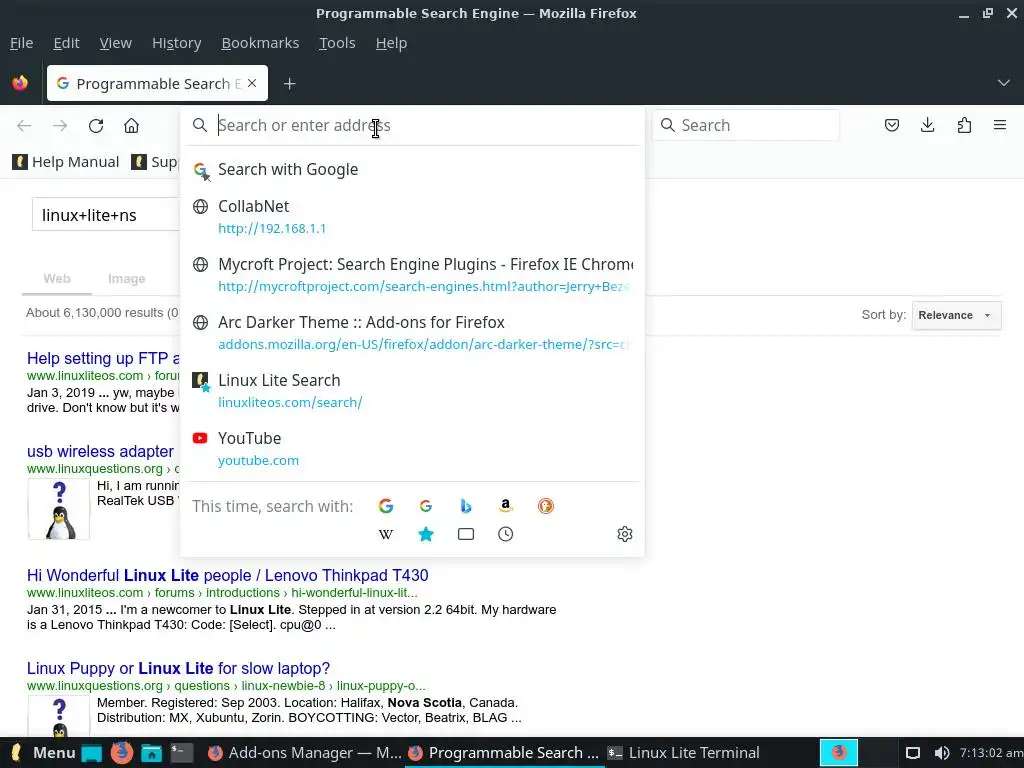Open the Downloads panel icon
Image resolution: width=1024 pixels, height=768 pixels.
coord(927,125)
